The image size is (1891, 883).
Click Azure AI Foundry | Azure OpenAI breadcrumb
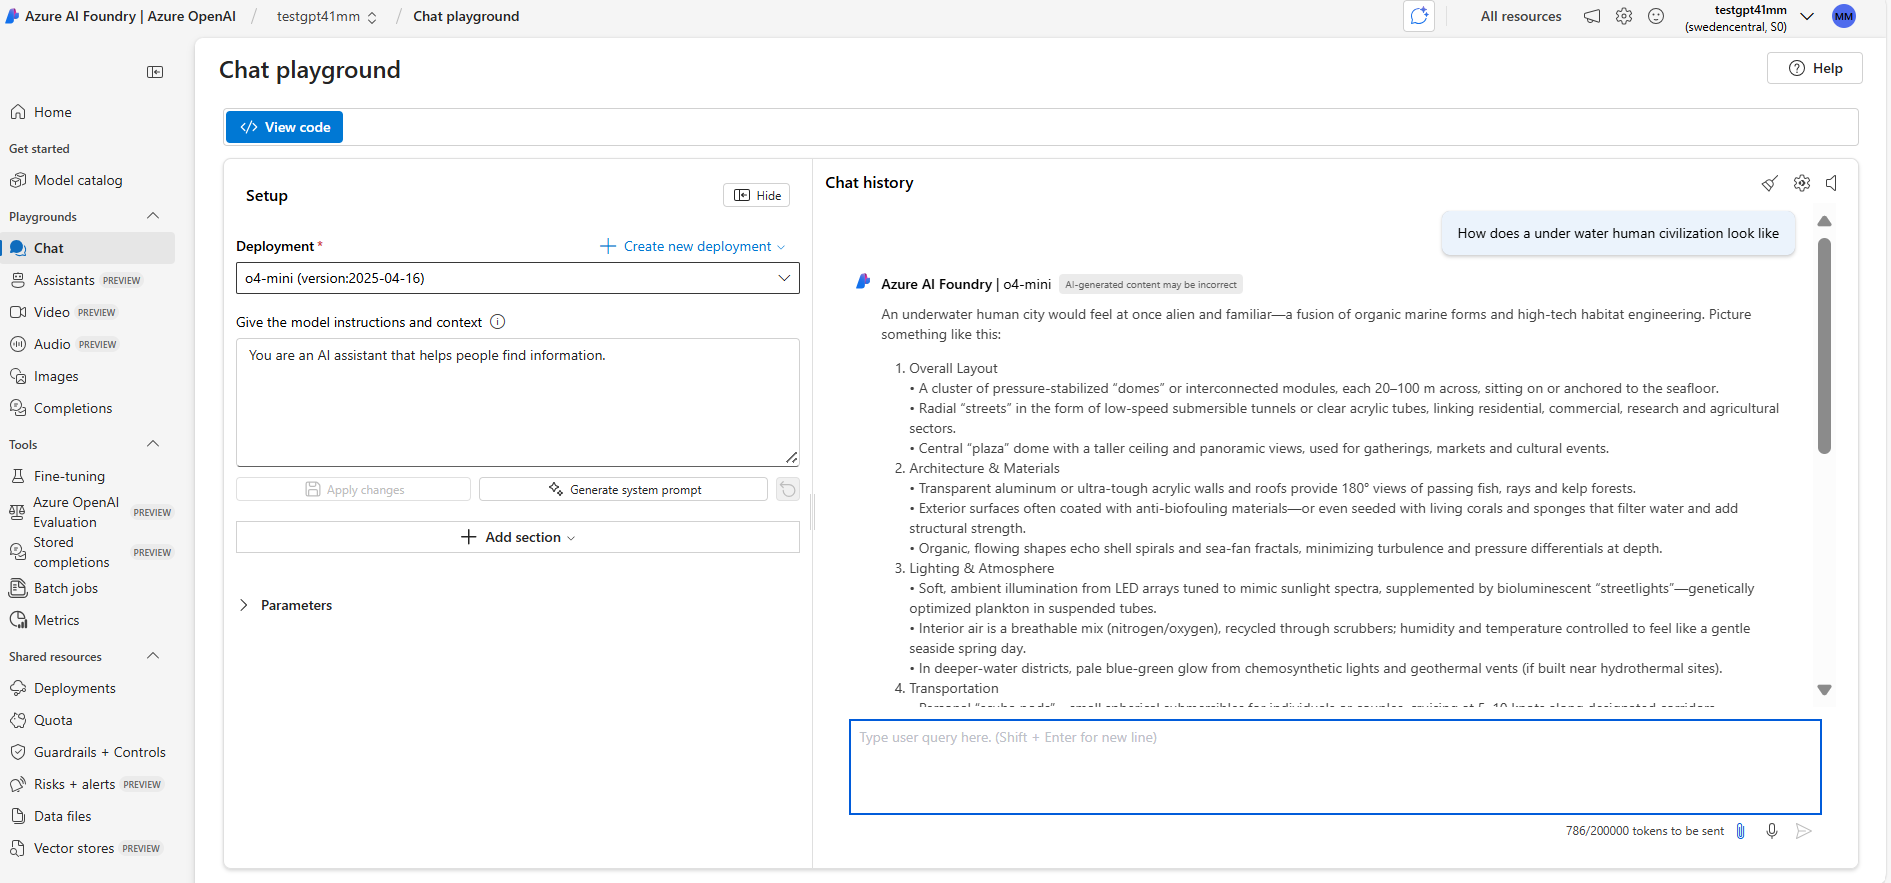[x=131, y=16]
